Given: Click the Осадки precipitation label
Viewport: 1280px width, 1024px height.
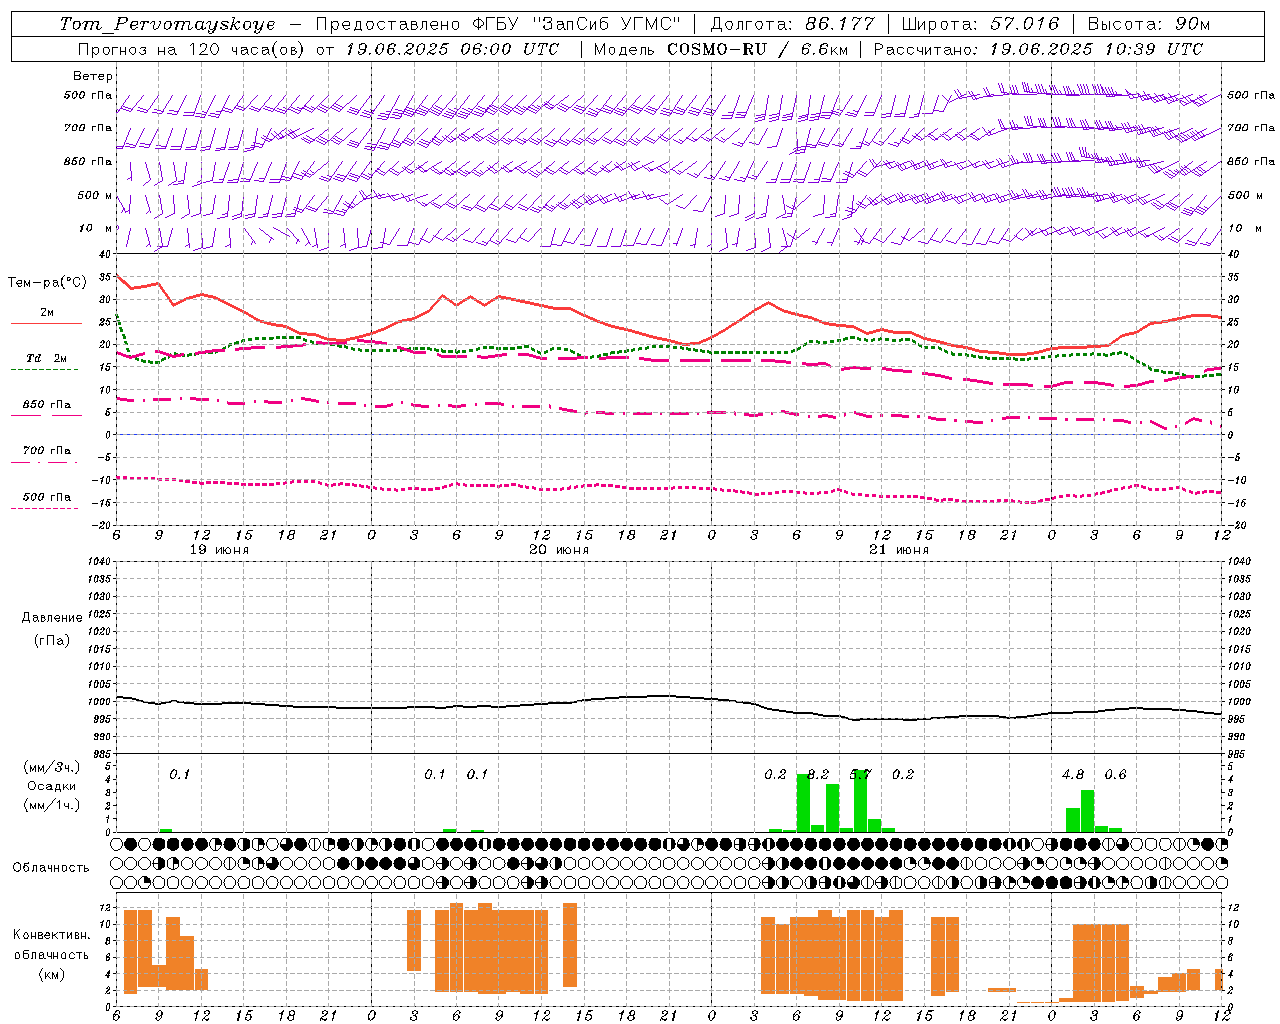Looking at the screenshot, I should click(52, 786).
